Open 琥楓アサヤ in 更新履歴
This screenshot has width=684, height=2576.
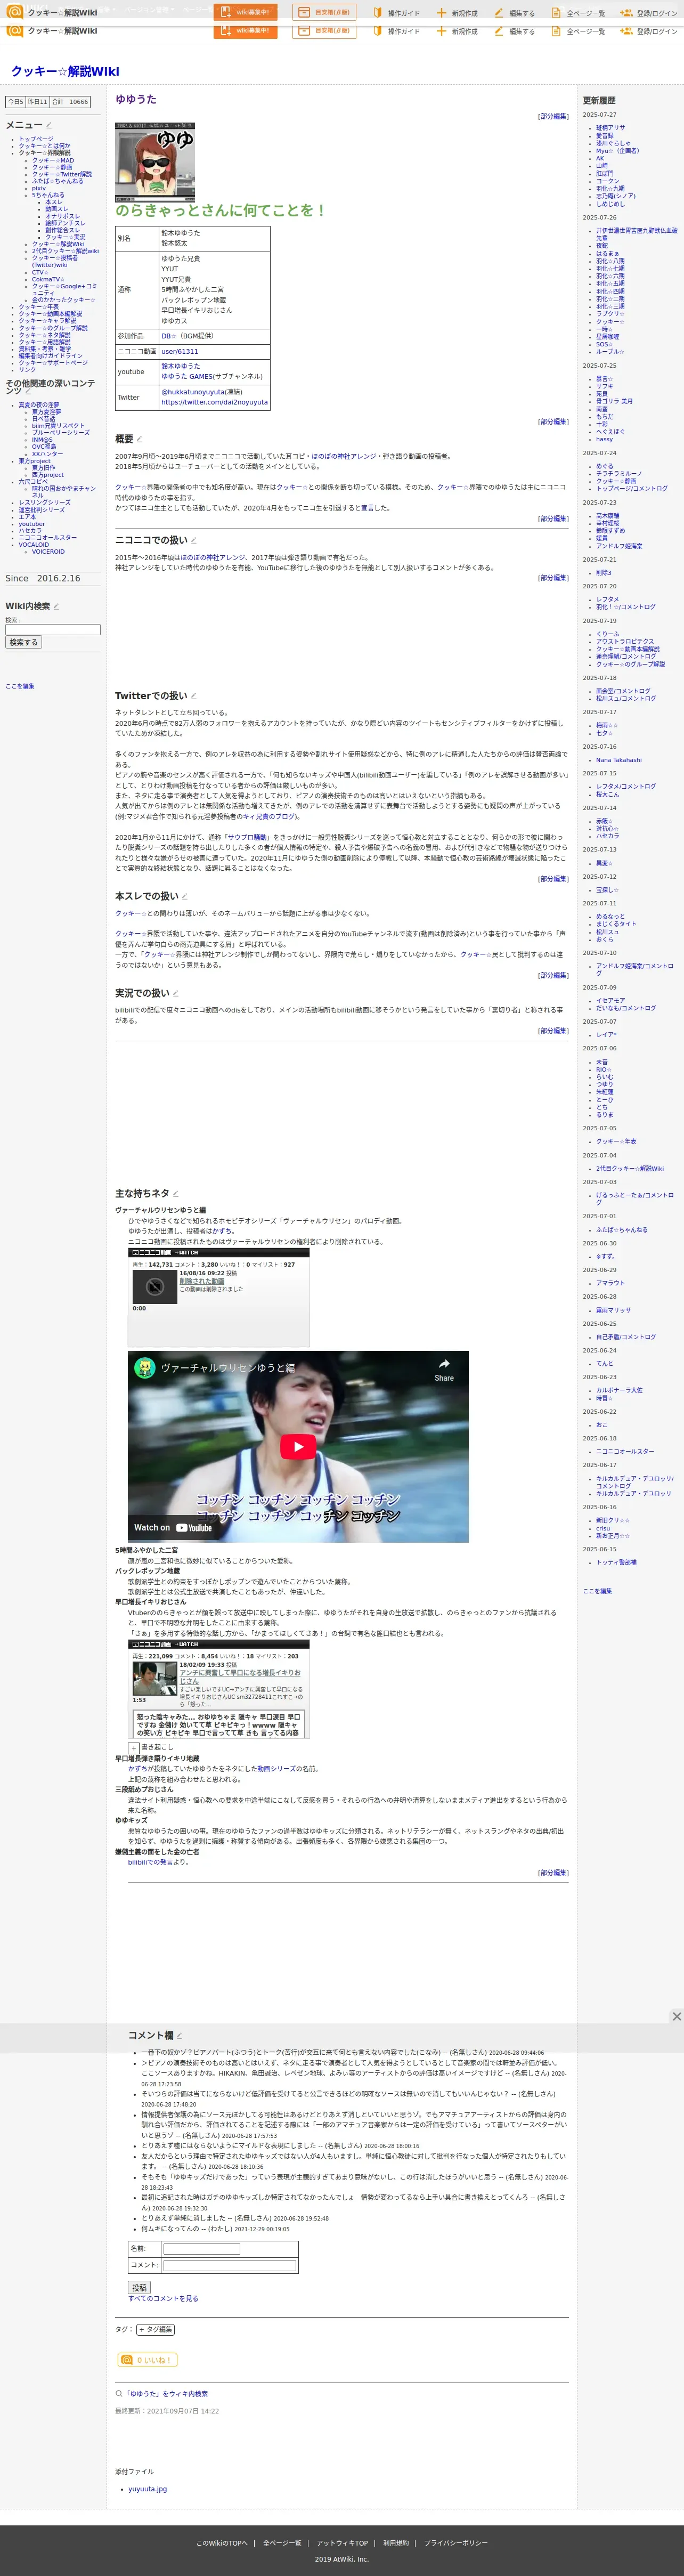pyautogui.click(x=611, y=128)
